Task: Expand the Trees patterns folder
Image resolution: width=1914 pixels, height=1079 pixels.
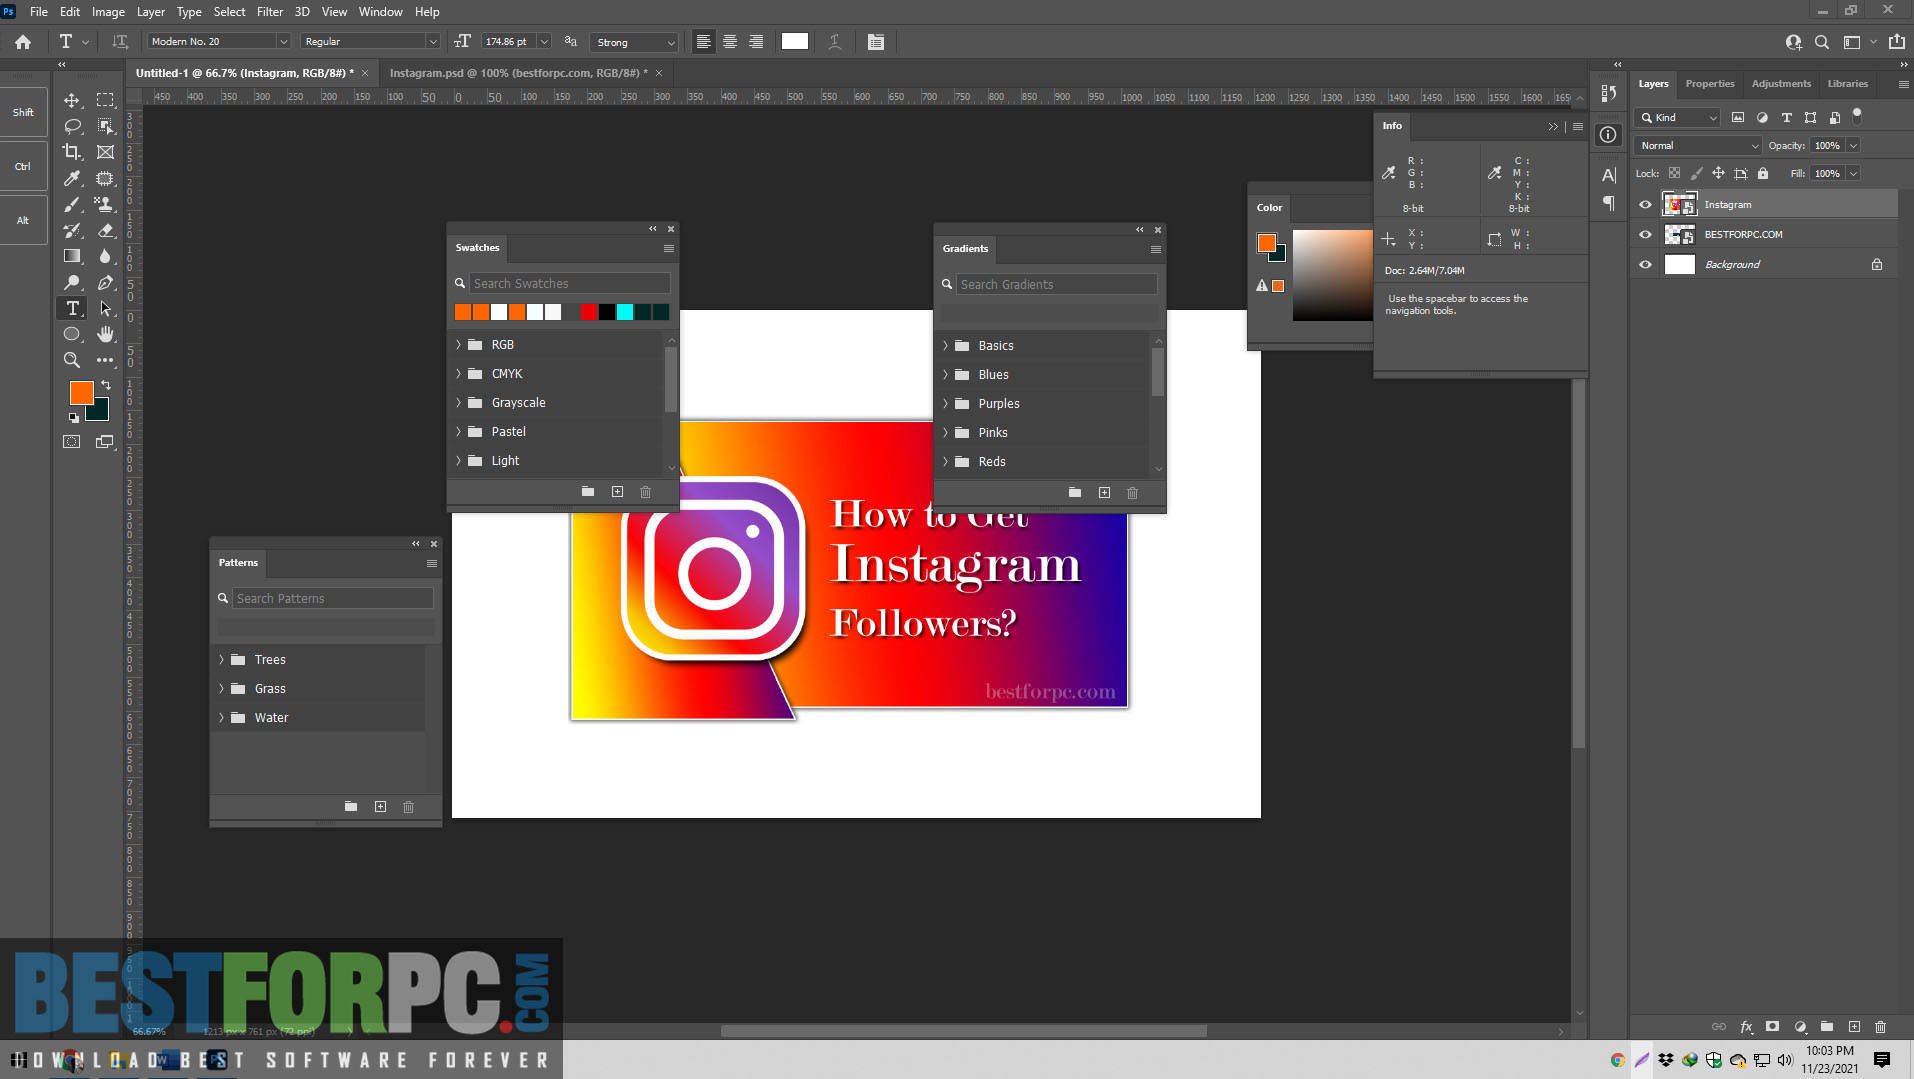Action: [222, 659]
